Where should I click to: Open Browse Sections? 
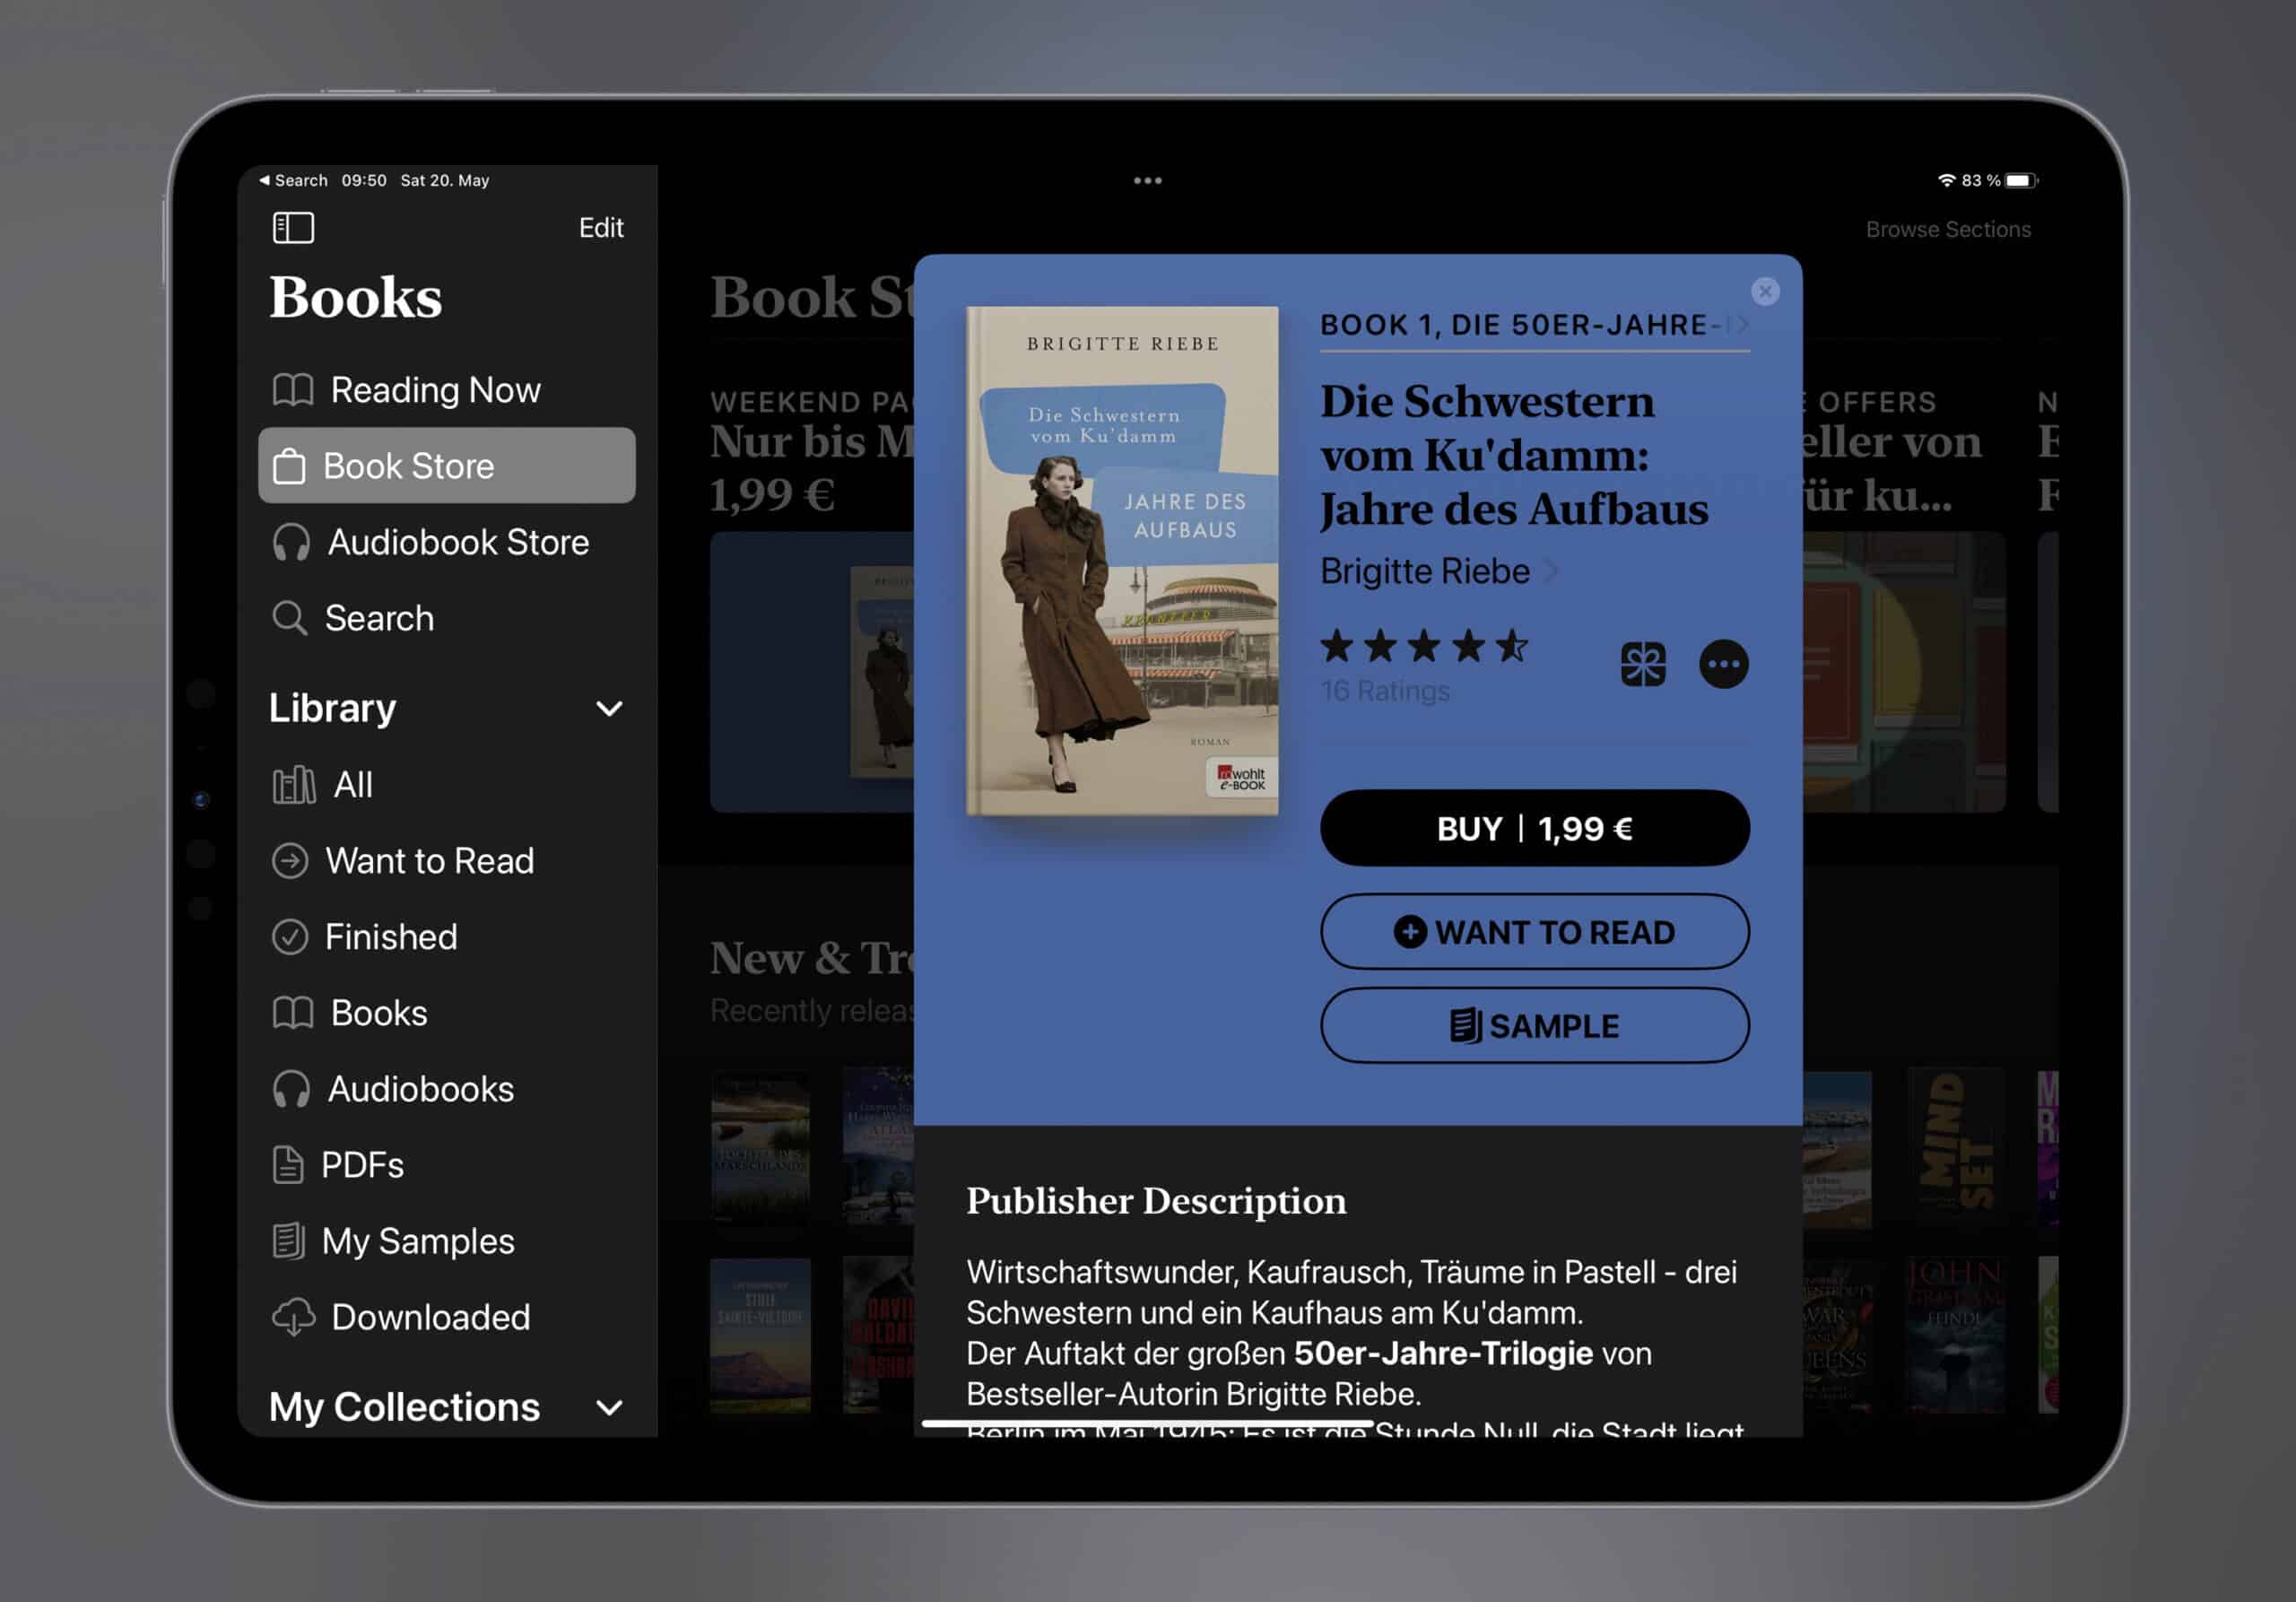[1948, 229]
